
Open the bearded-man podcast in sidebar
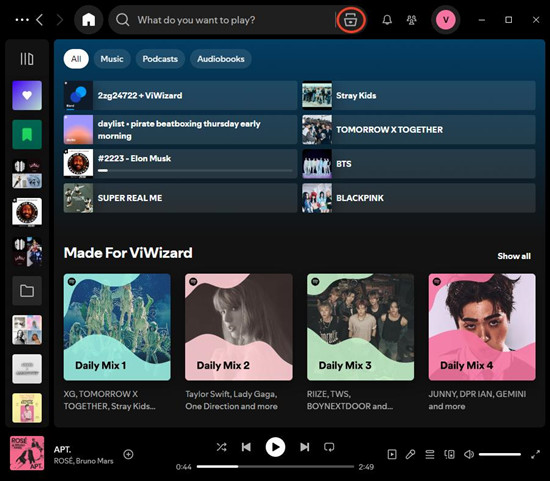coord(27,212)
